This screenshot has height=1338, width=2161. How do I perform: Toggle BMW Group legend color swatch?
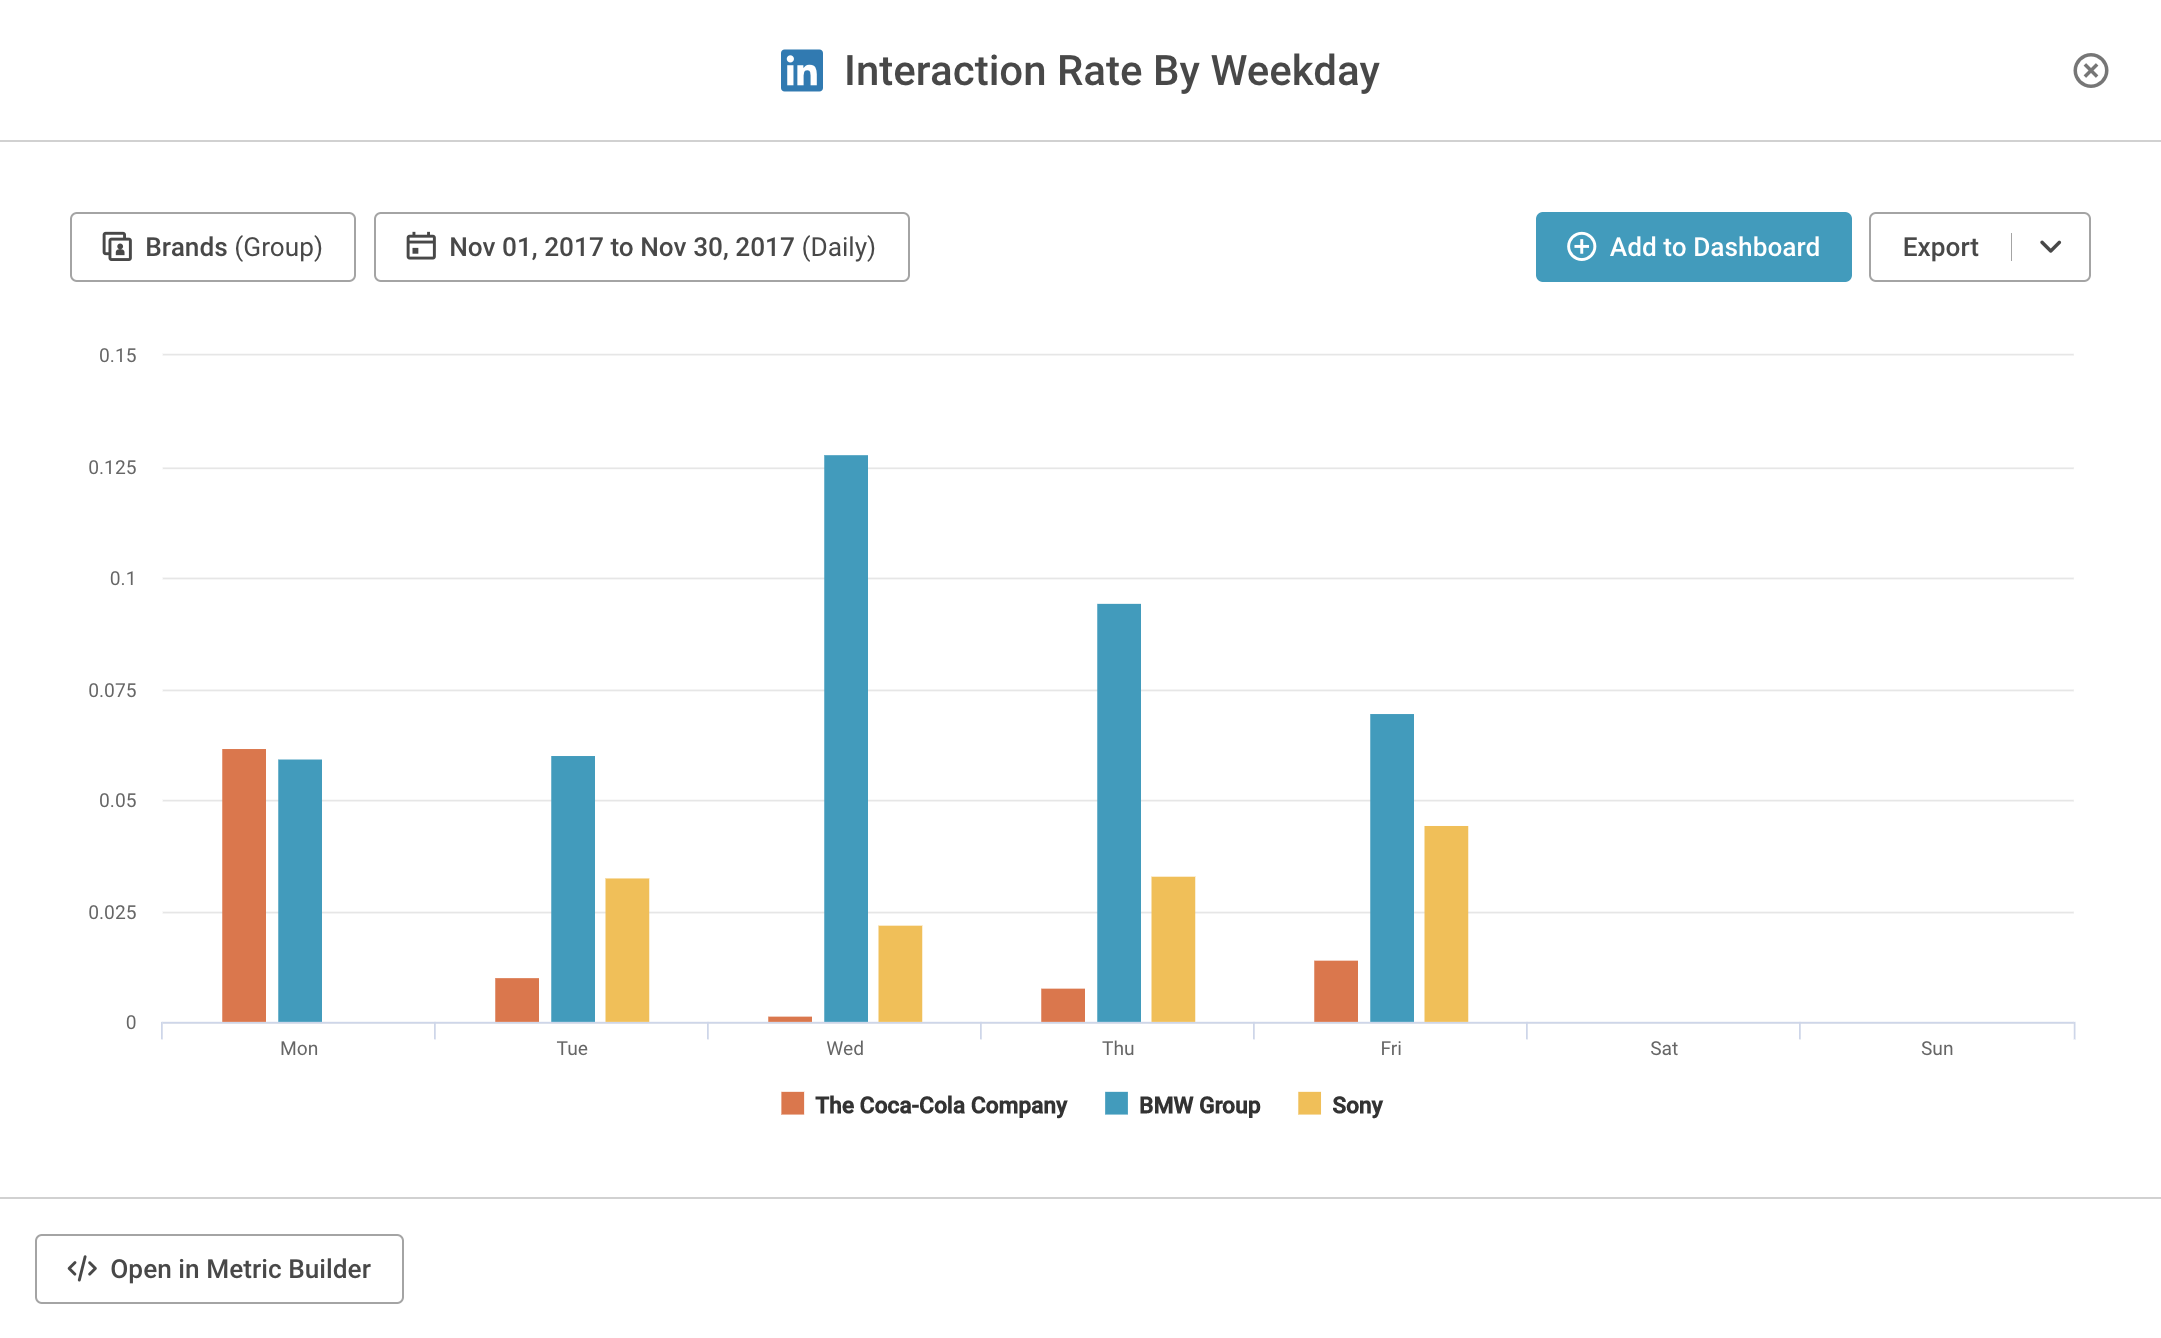tap(1117, 1104)
